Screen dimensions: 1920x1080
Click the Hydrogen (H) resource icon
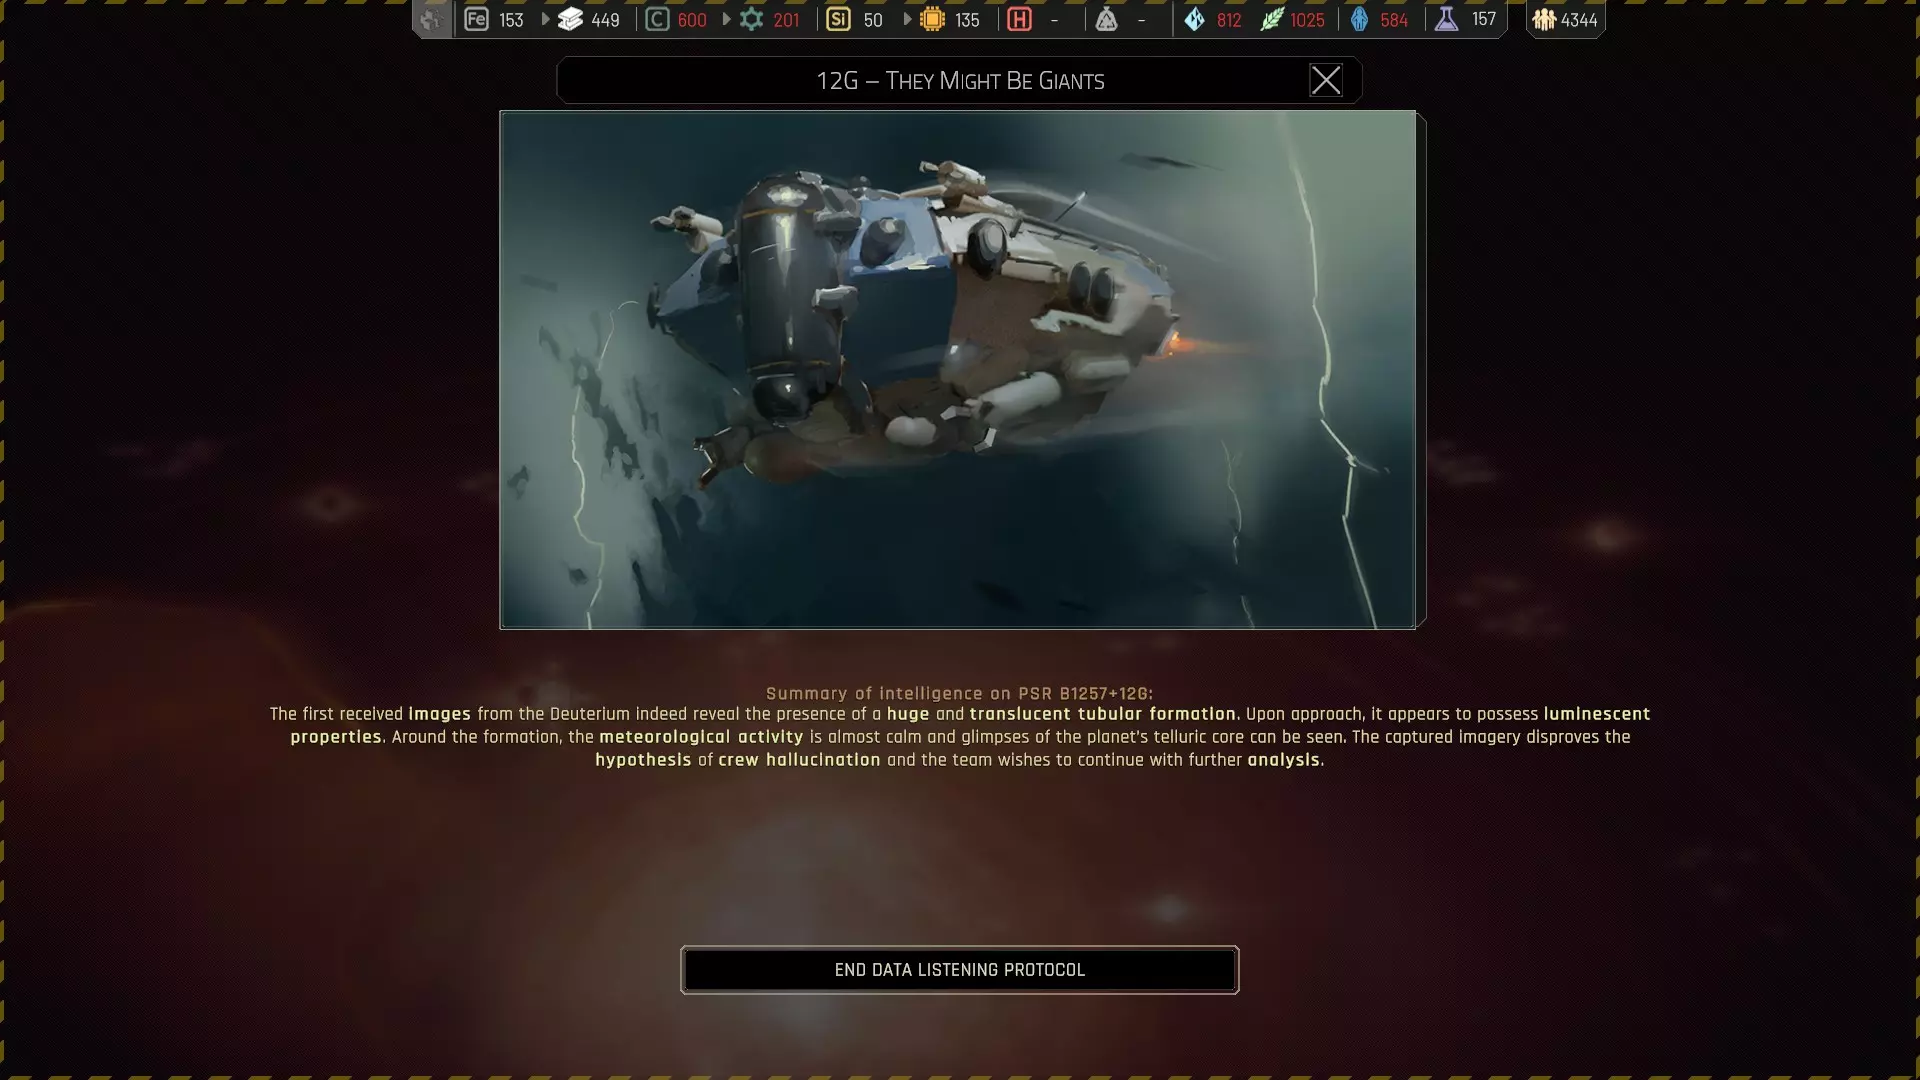1019,19
